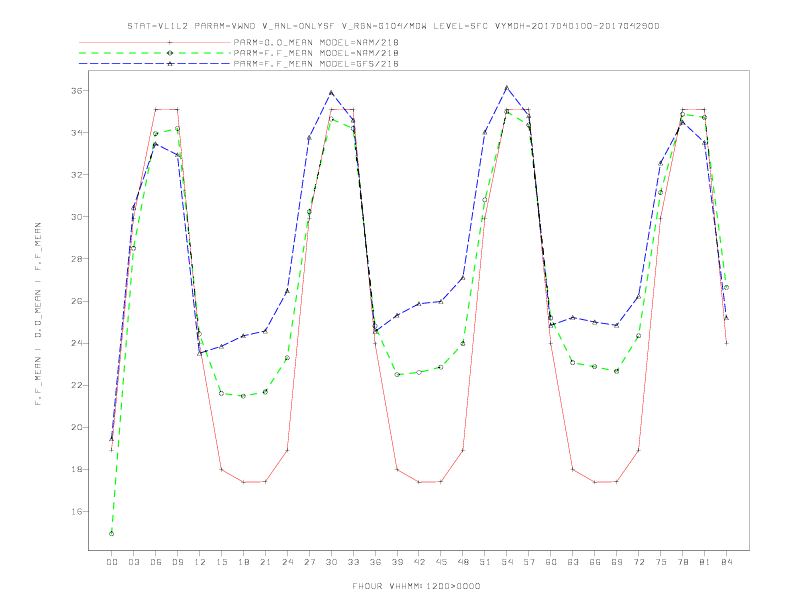The height and width of the screenshot is (612, 792).
Task: Click x-axis forecast hour label 69
Action: (x=617, y=562)
